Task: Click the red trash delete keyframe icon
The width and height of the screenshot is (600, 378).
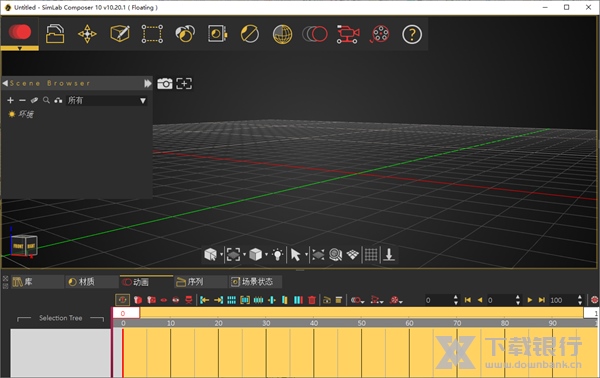Action: click(x=312, y=300)
